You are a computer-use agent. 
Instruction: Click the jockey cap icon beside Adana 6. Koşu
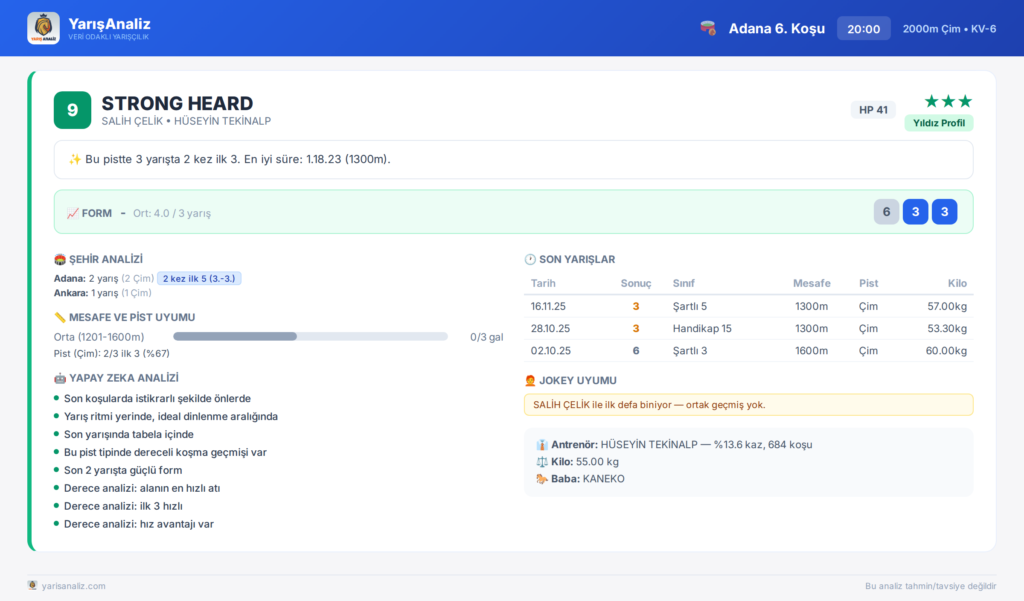pos(708,28)
